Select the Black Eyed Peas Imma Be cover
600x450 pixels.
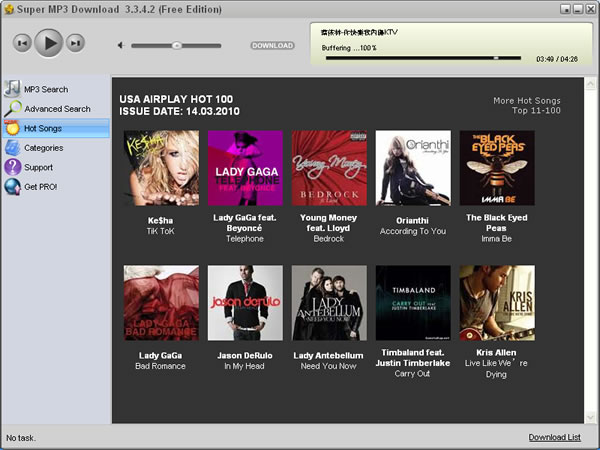pos(497,168)
